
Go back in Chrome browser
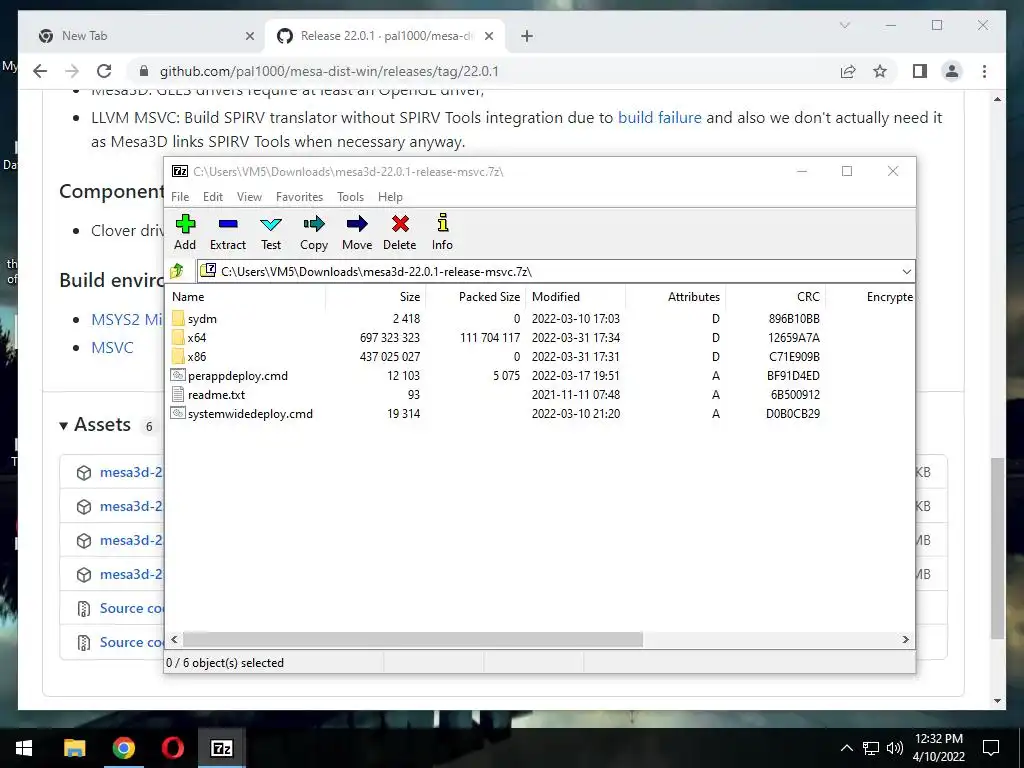pos(40,71)
